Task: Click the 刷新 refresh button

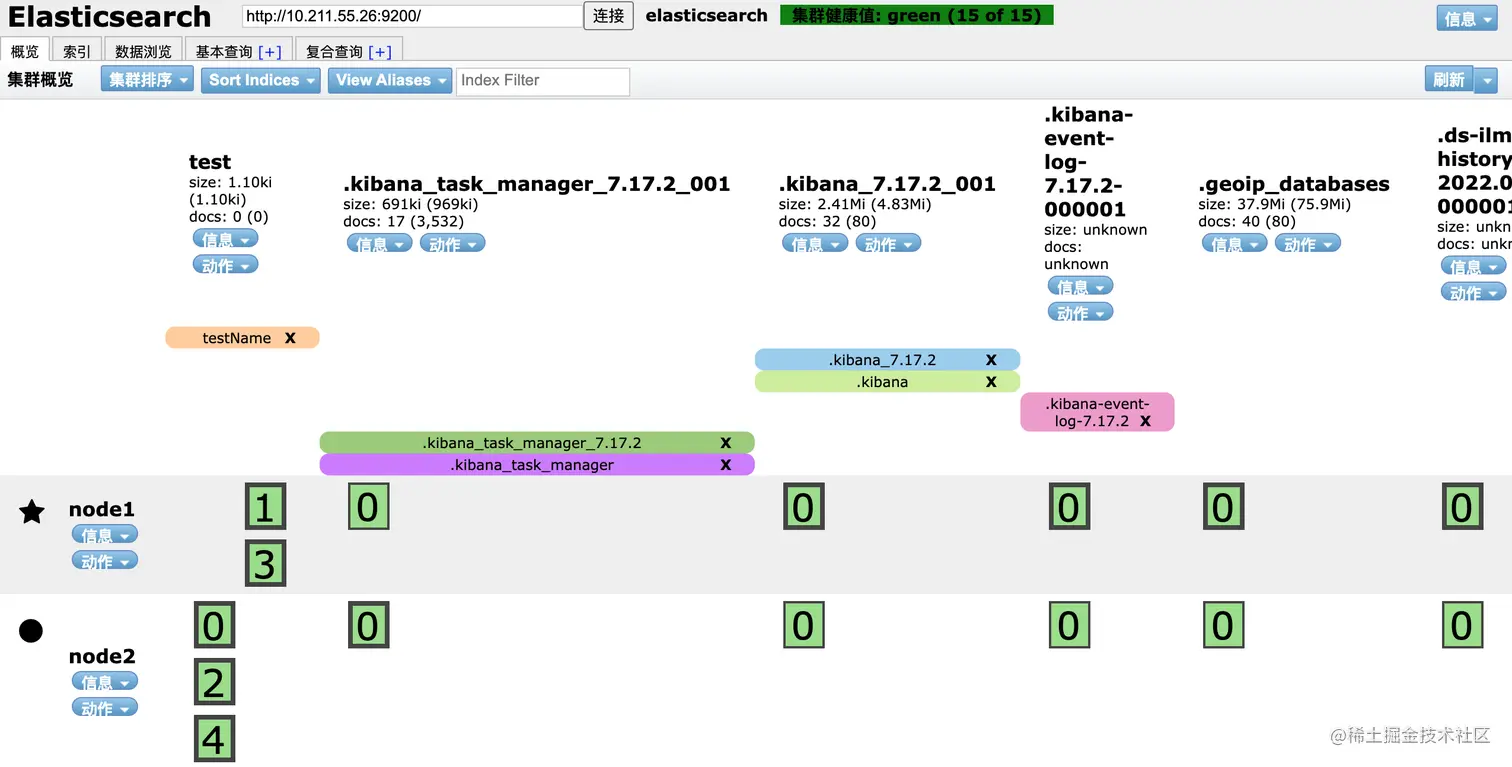Action: pos(1449,80)
